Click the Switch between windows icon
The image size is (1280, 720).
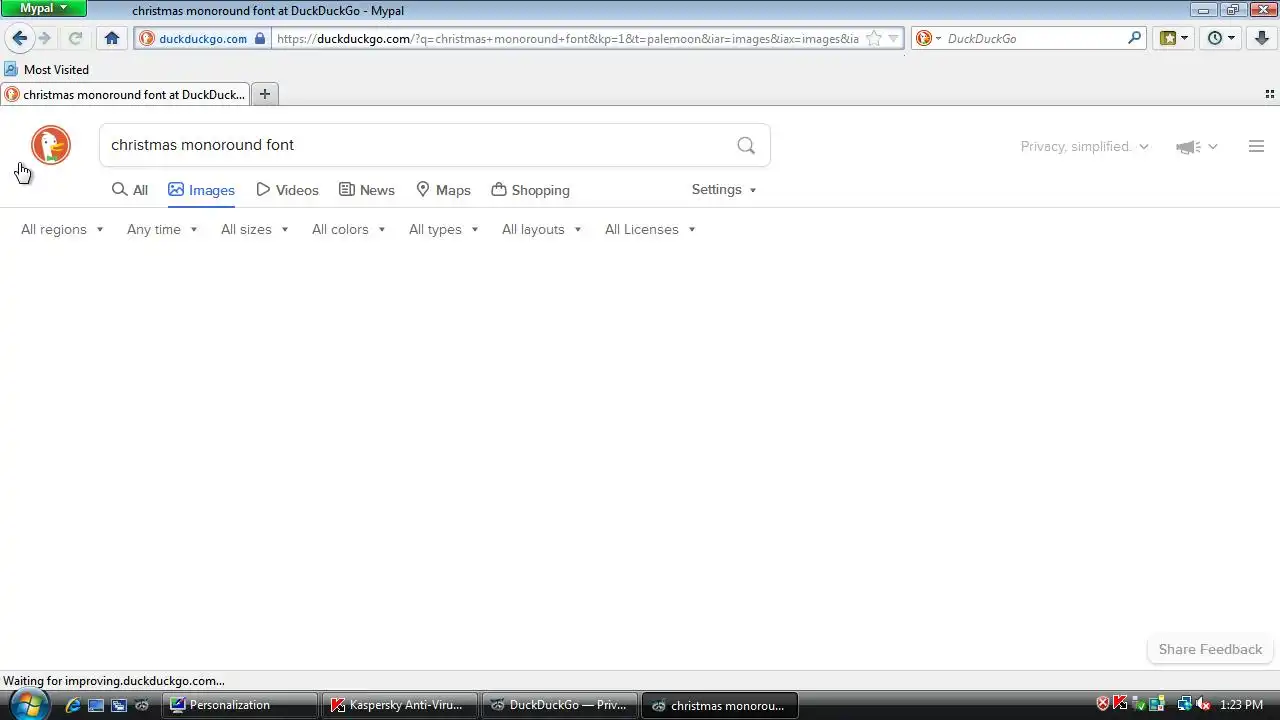pyautogui.click(x=119, y=705)
